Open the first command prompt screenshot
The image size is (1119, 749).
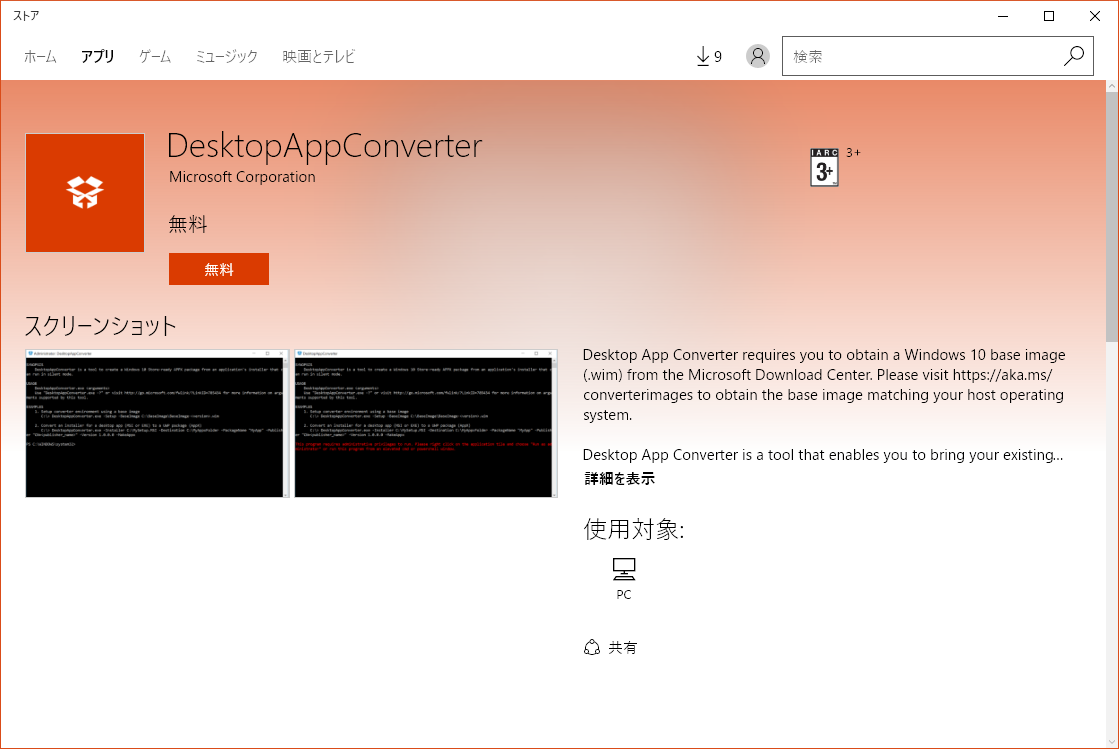click(157, 423)
